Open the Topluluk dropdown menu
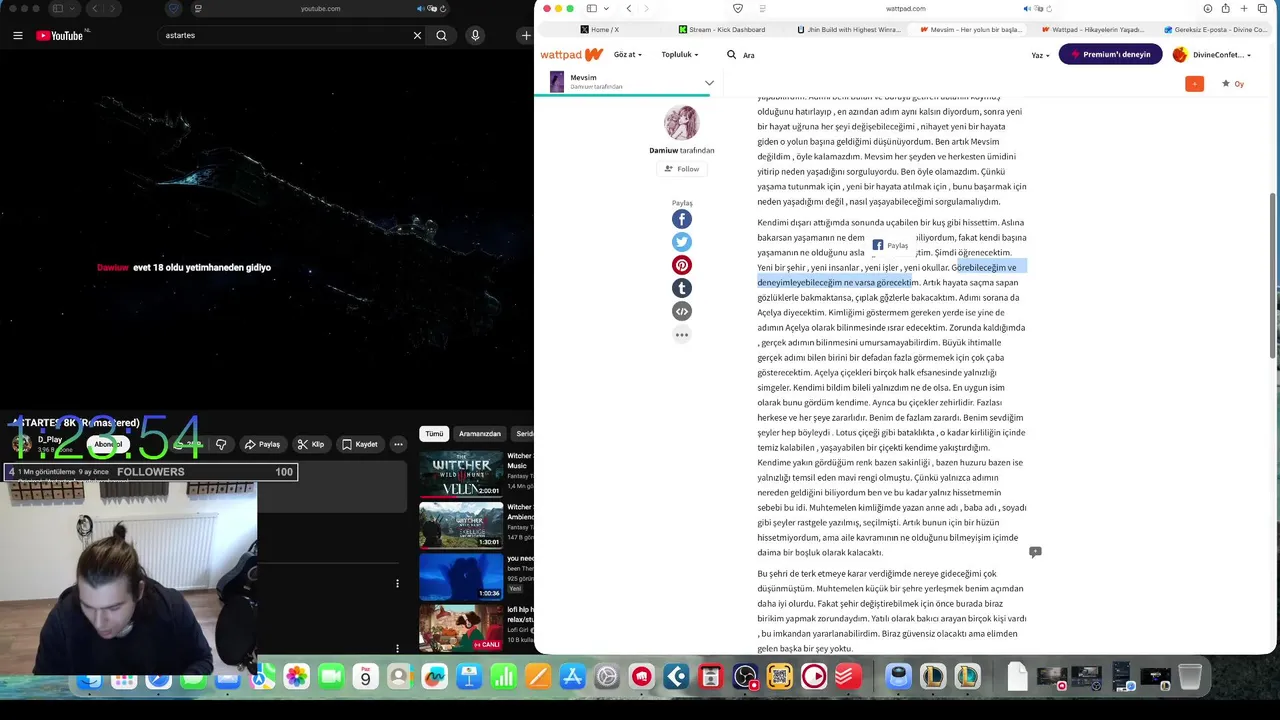Screen dimensions: 1280x720 [680, 54]
